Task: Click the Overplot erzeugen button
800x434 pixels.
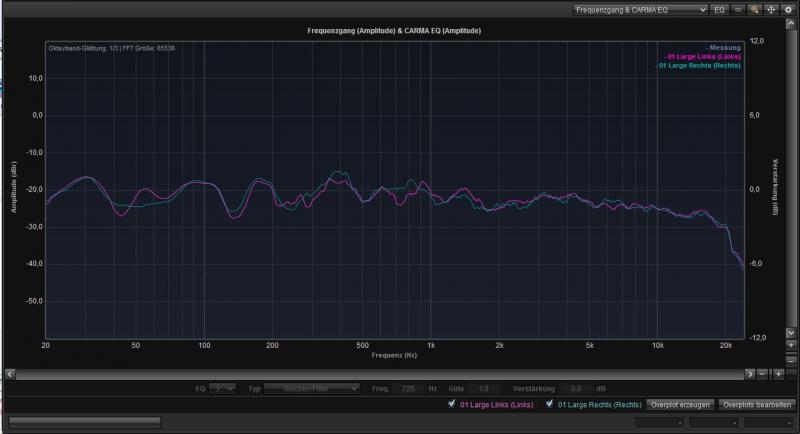Action: tap(680, 405)
